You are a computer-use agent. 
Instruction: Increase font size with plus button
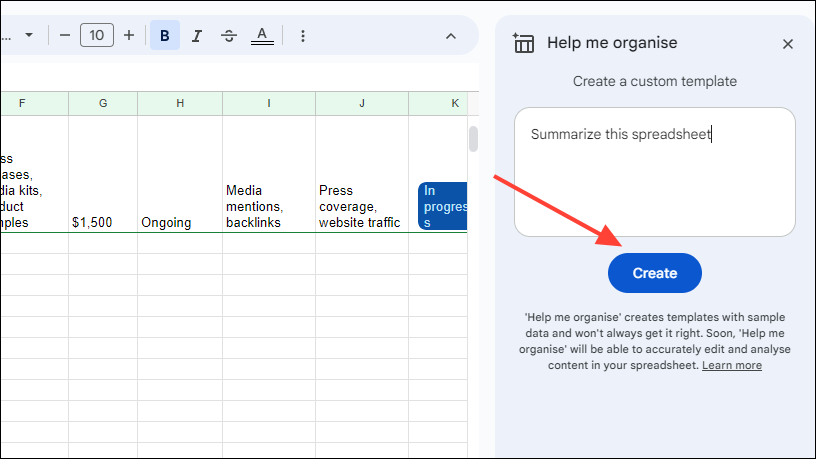(x=129, y=35)
